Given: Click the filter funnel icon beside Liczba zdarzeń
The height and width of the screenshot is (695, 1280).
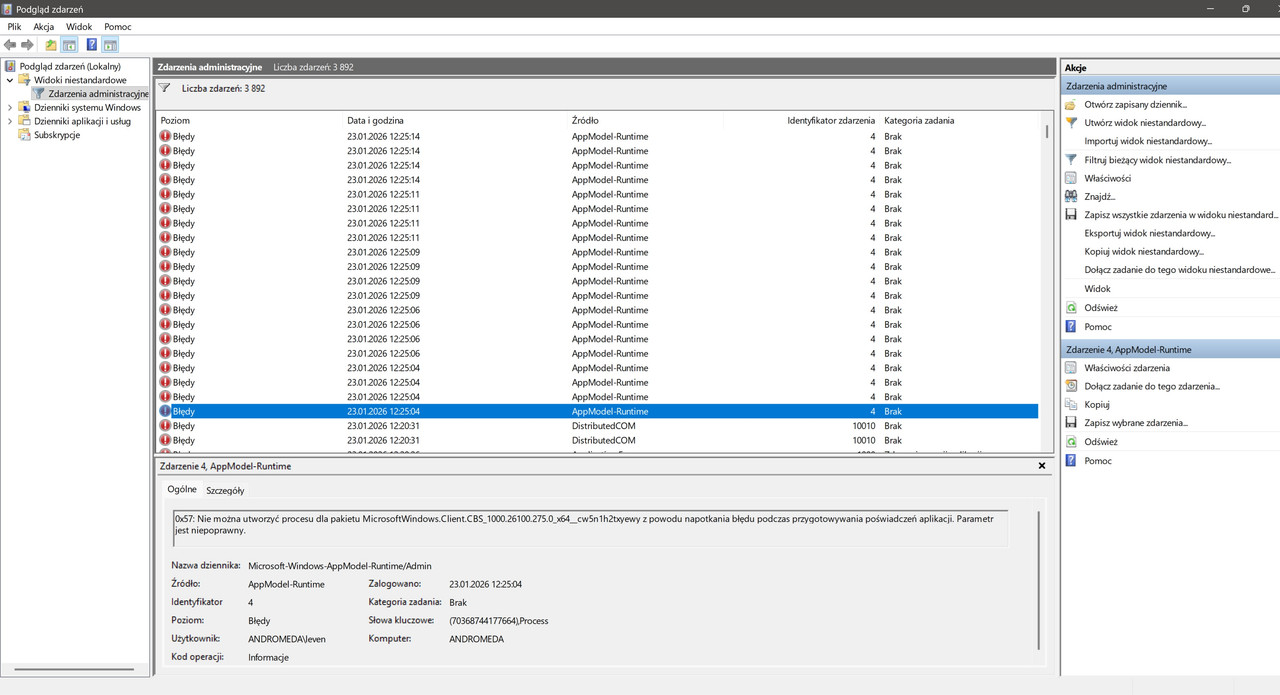Looking at the screenshot, I should coord(165,88).
